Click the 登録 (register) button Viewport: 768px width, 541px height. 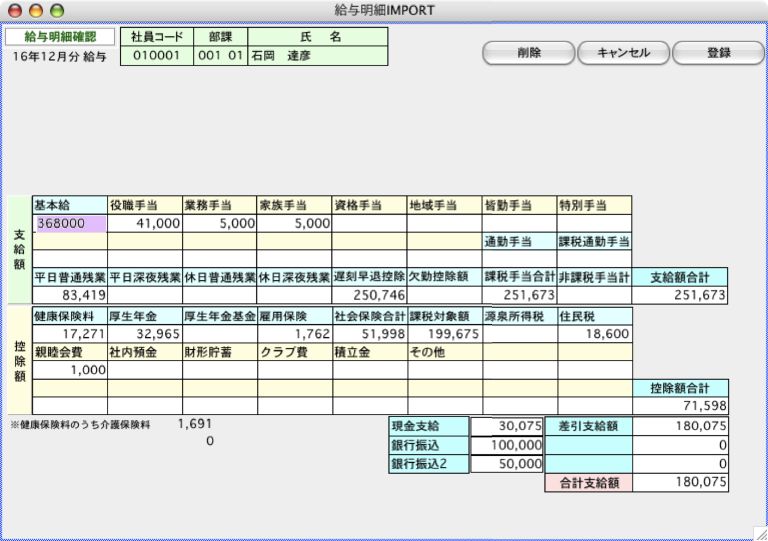tap(718, 53)
